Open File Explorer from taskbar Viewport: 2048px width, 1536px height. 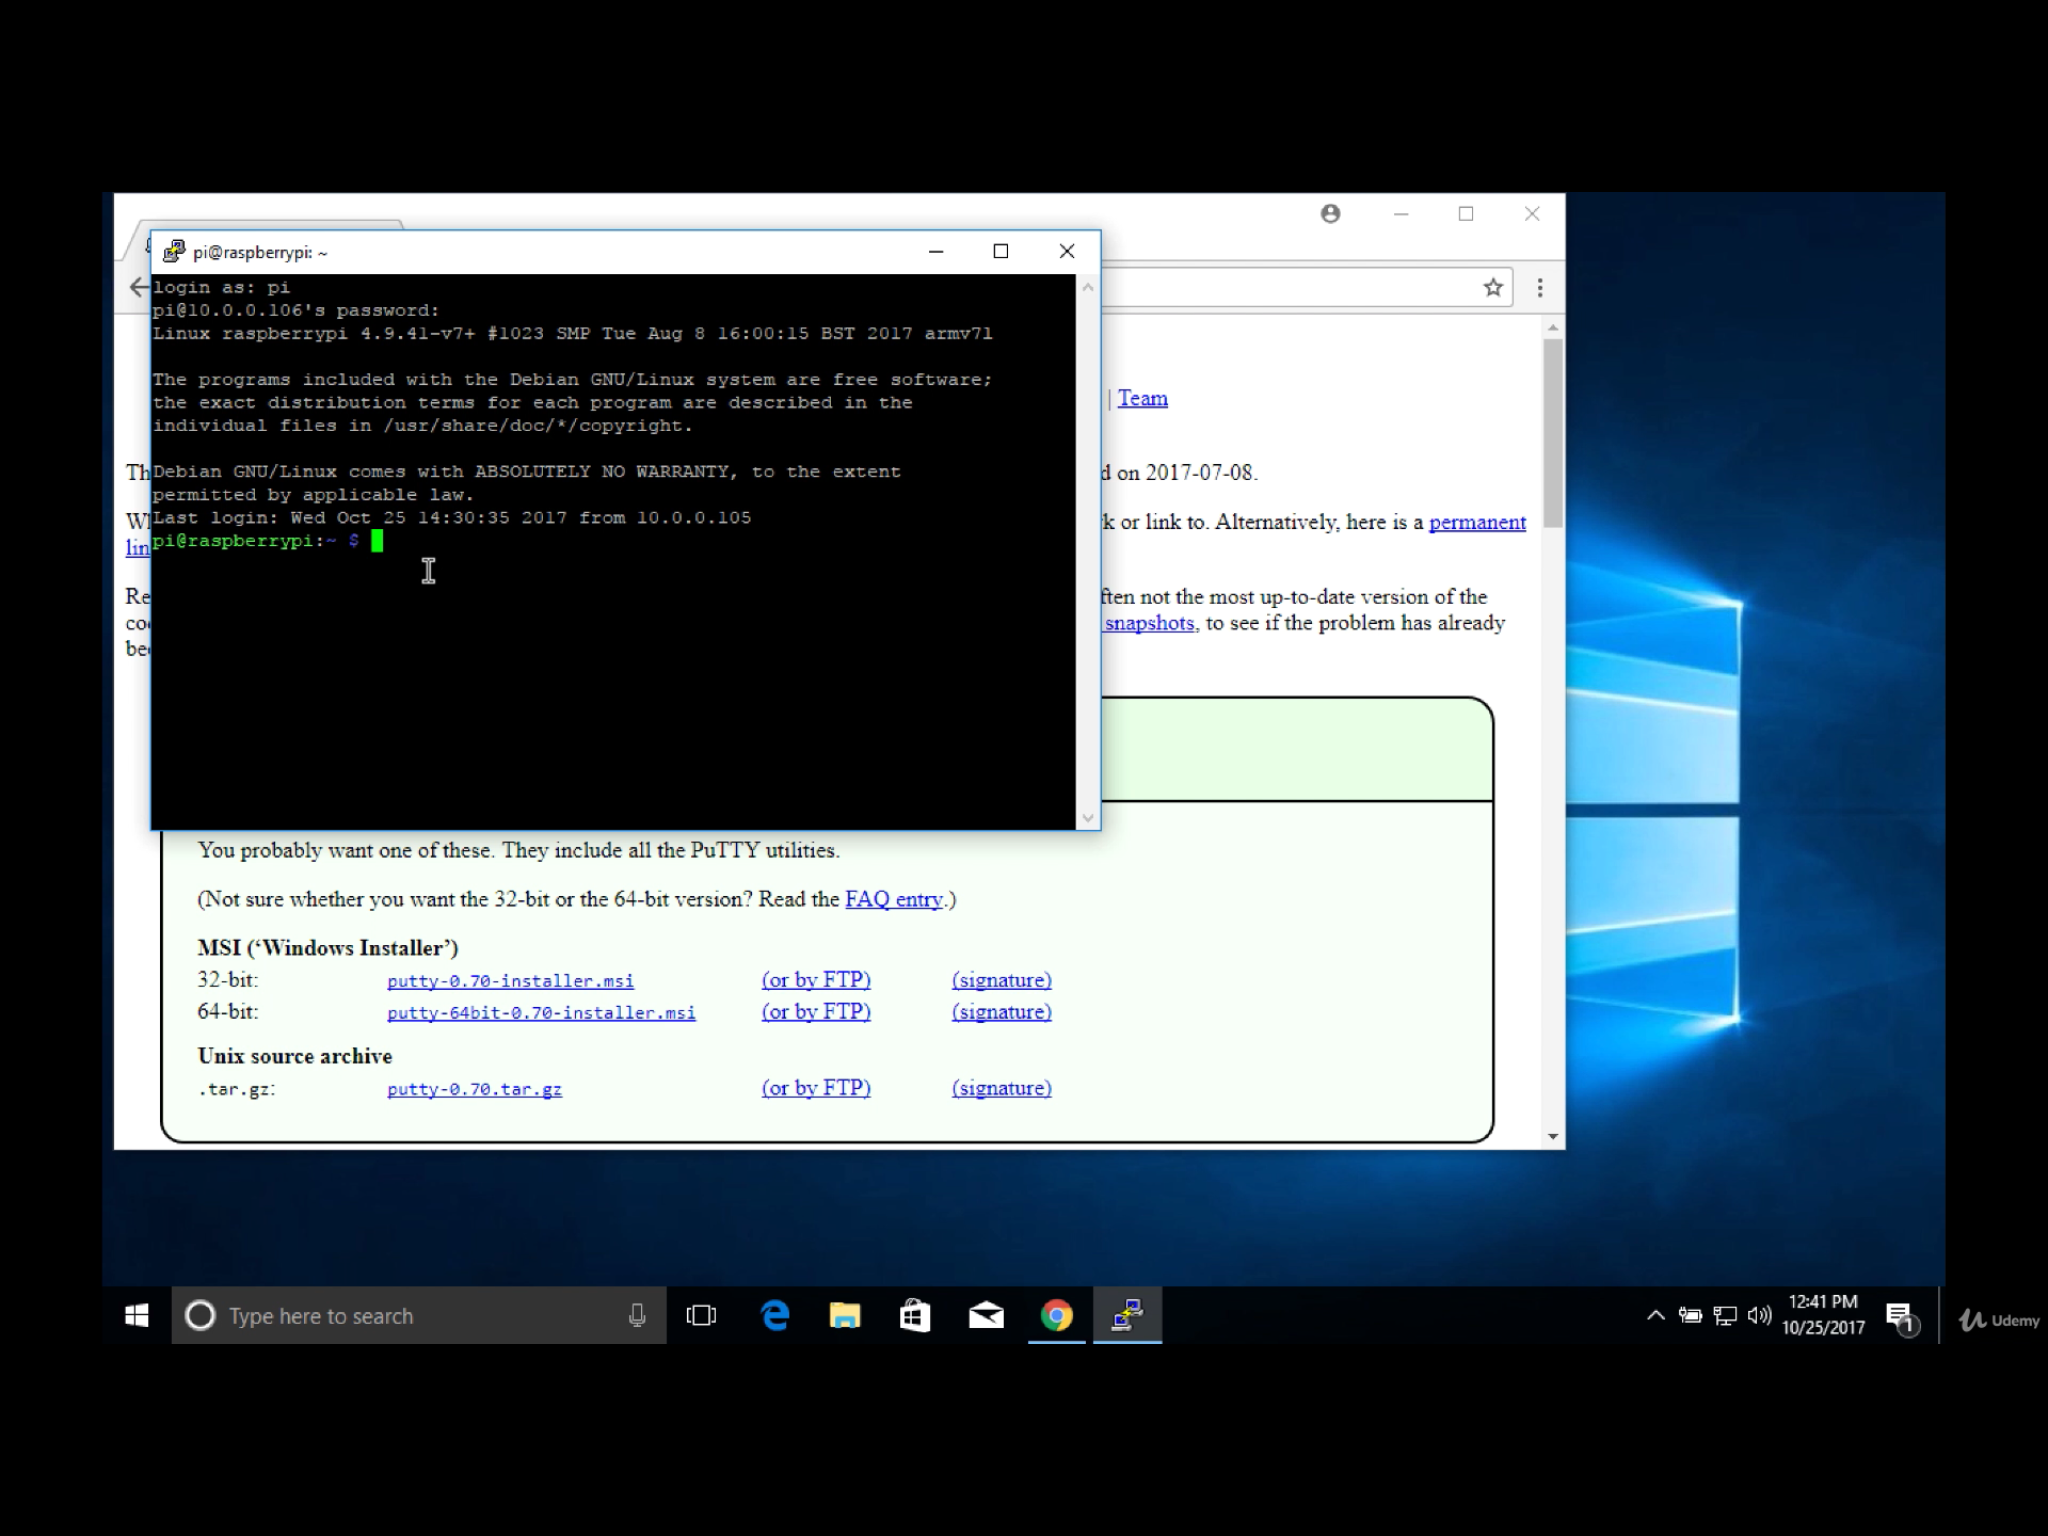pos(845,1315)
